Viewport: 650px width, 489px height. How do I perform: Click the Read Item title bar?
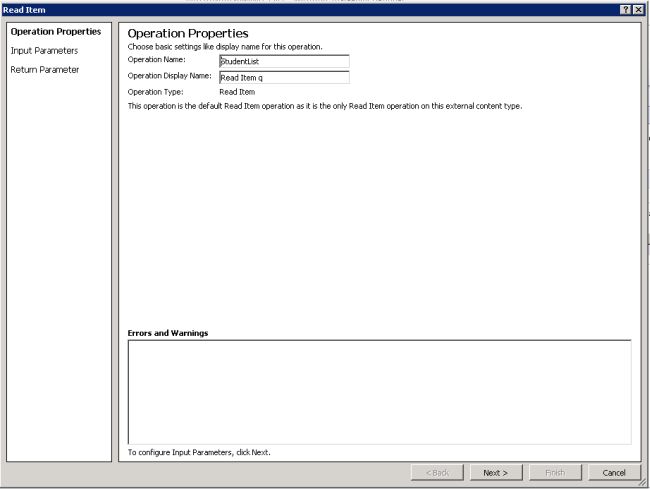(311, 10)
